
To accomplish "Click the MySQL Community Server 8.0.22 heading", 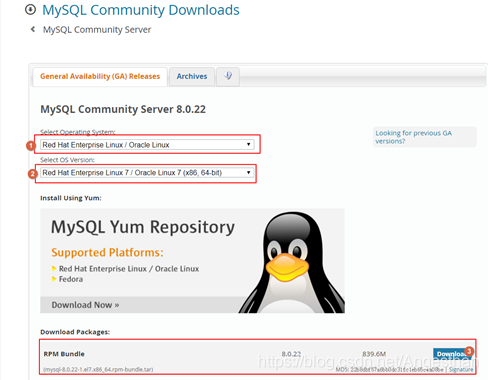I will [x=123, y=109].
